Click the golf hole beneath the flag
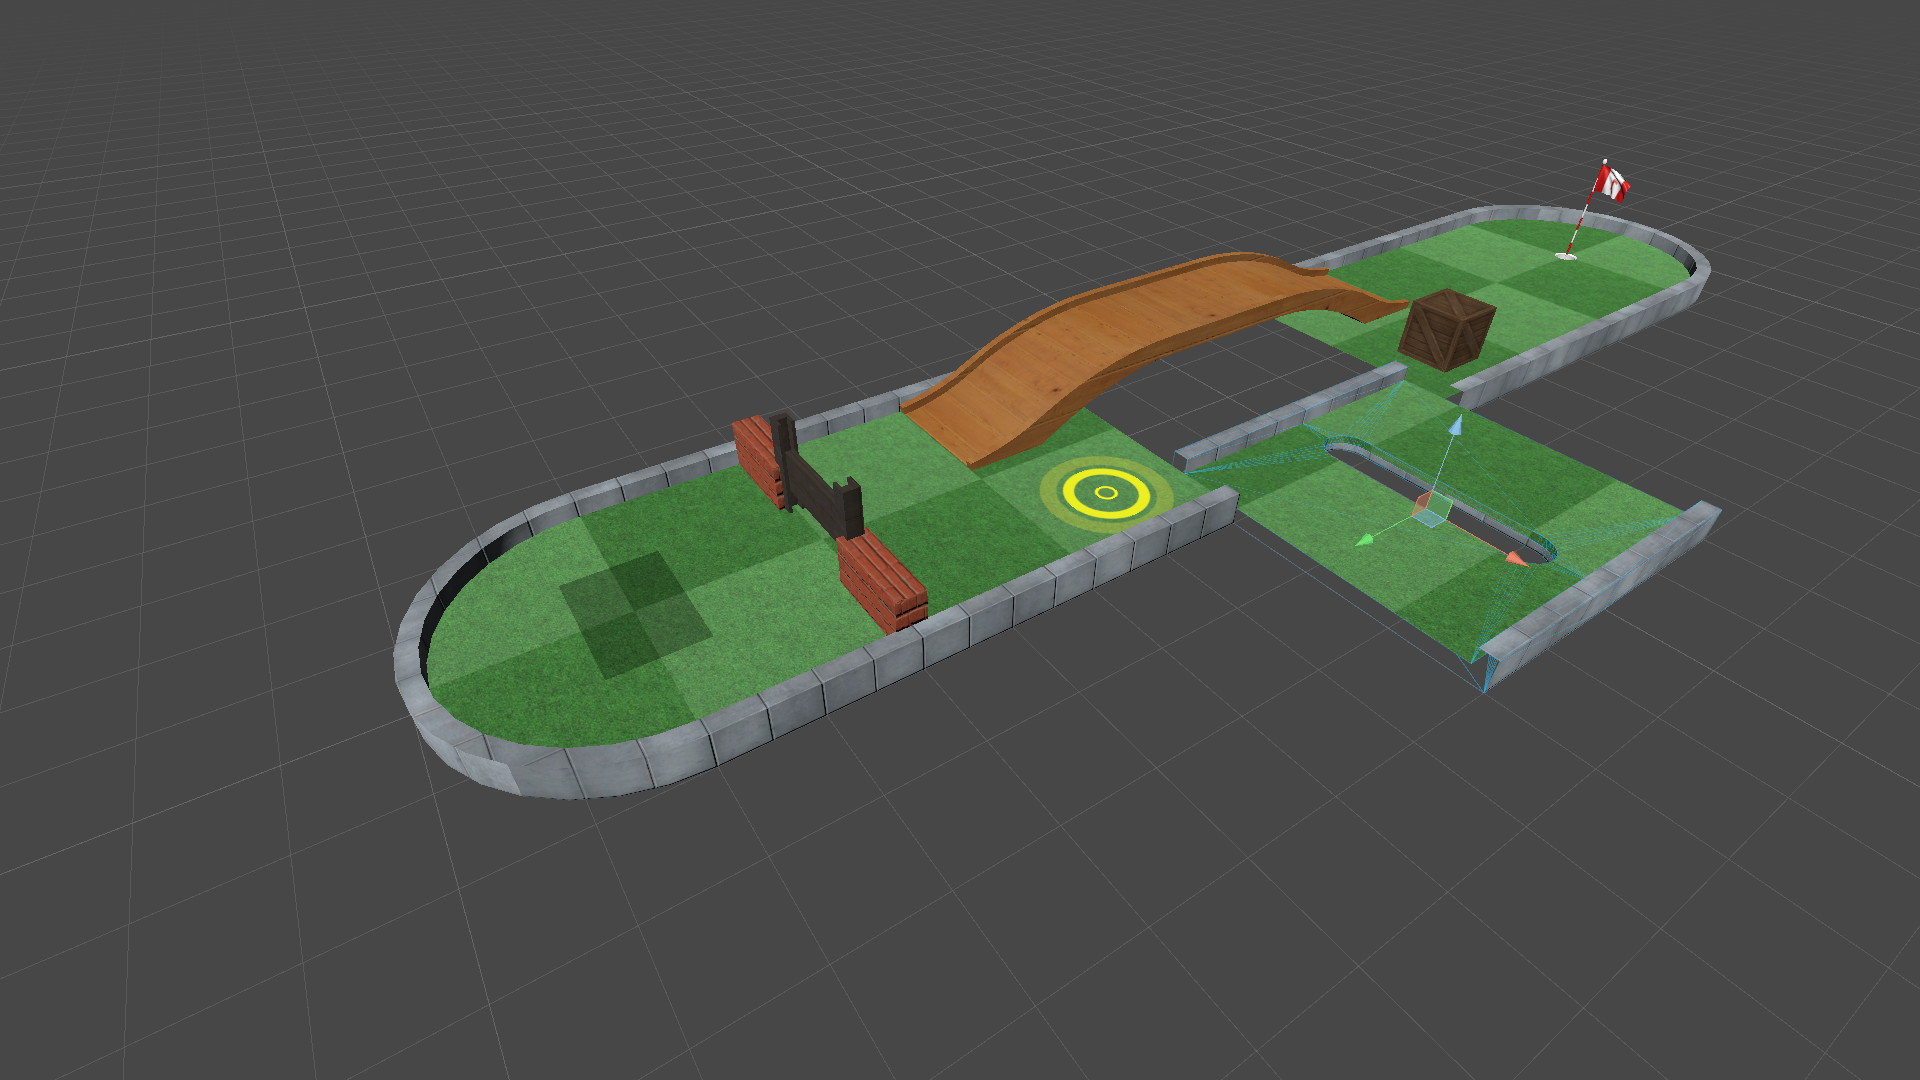 point(1564,258)
